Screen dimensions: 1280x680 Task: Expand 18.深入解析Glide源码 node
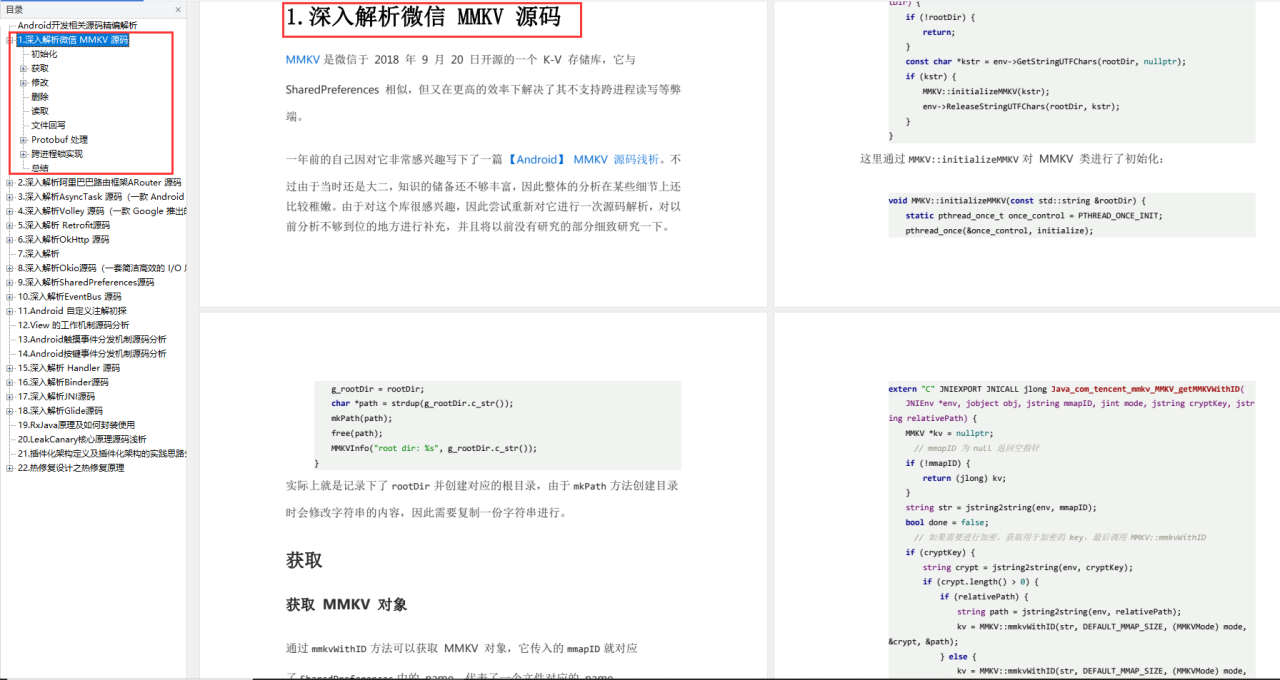[10, 410]
